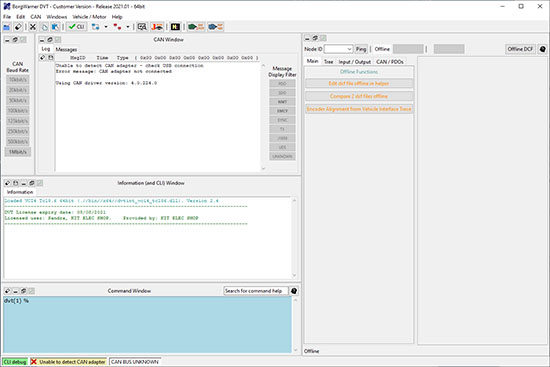The width and height of the screenshot is (550, 367).
Task: Select 20kbit/s CAN baud rate
Action: pos(18,90)
